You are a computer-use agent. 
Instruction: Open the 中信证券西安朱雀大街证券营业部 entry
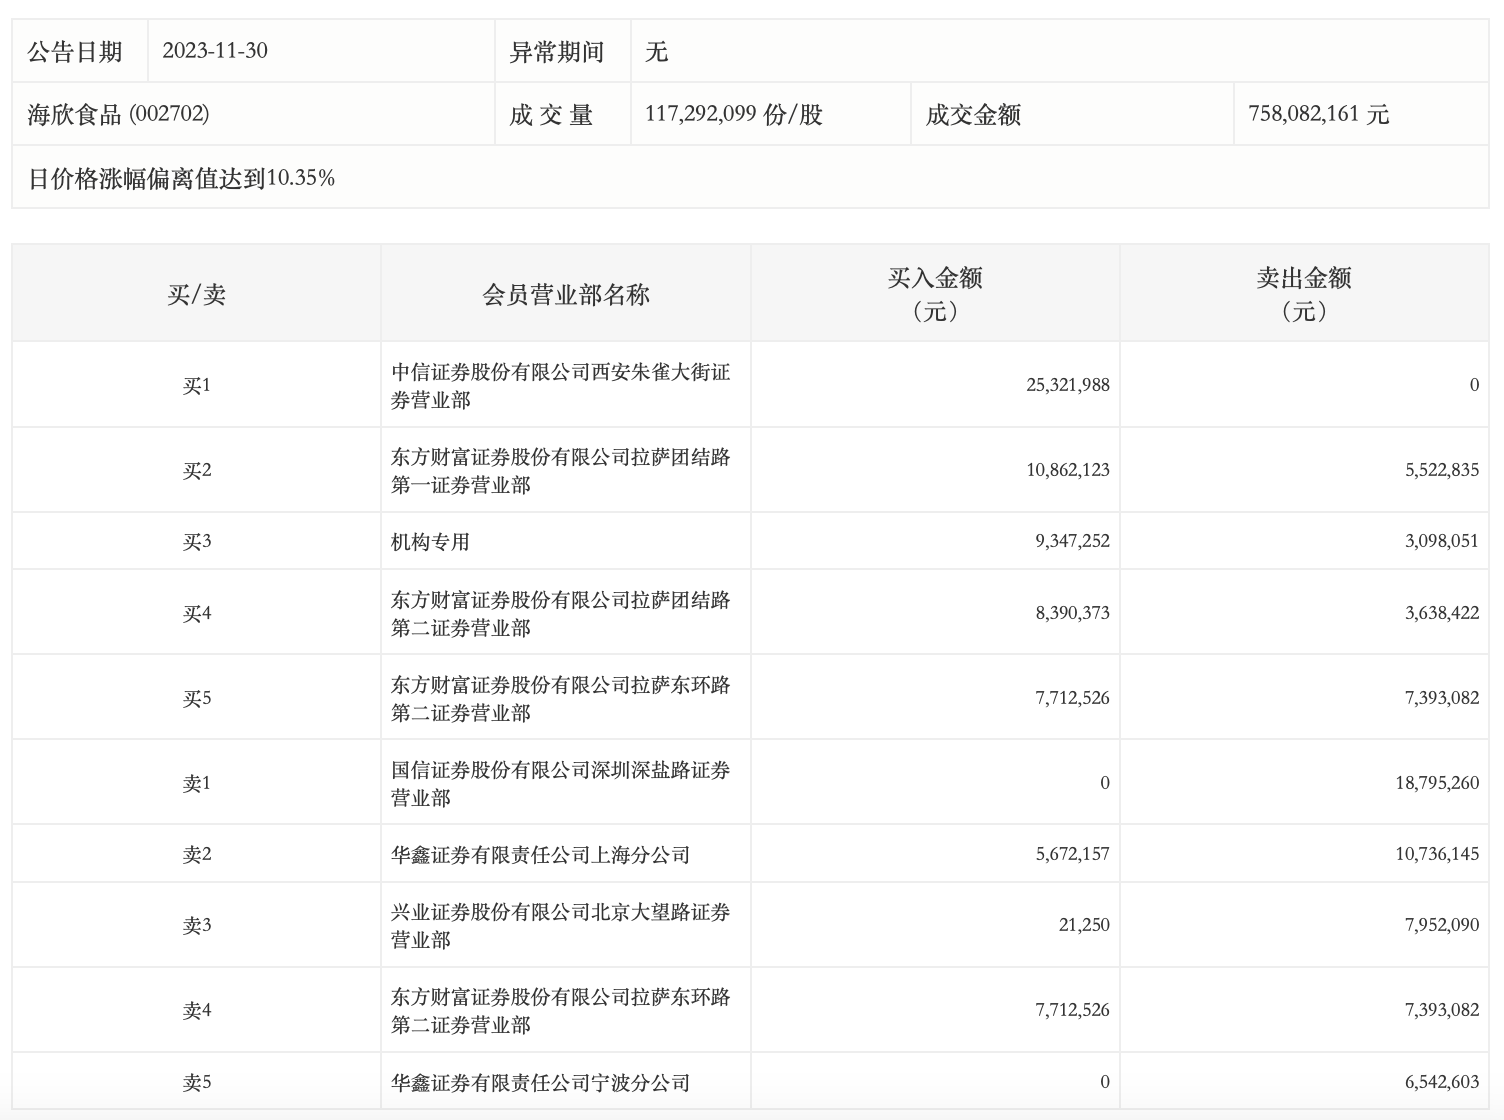[x=560, y=385]
